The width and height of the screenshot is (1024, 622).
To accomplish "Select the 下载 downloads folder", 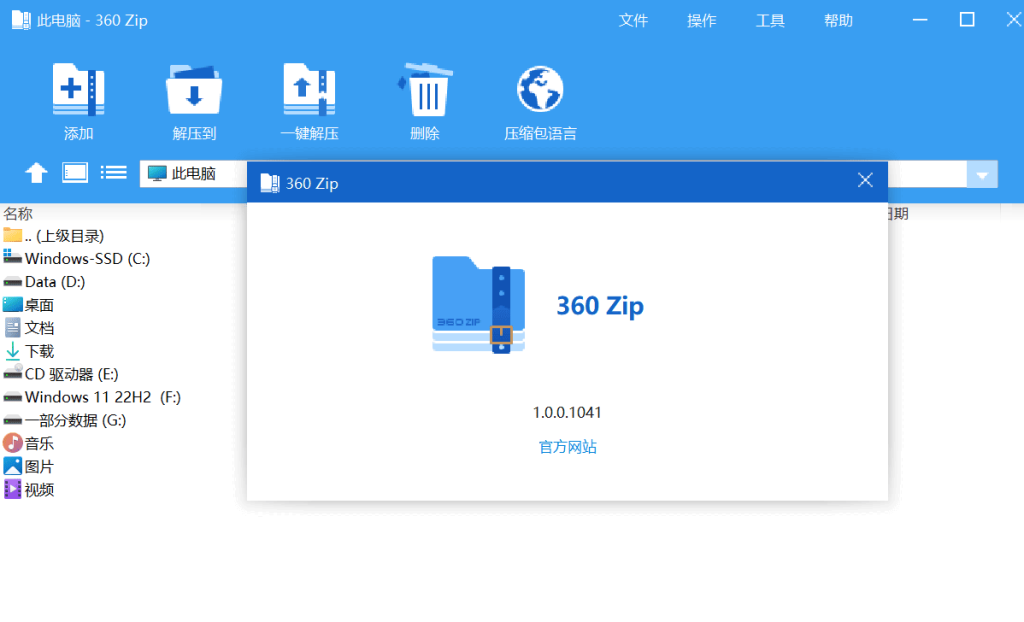I will coord(39,351).
